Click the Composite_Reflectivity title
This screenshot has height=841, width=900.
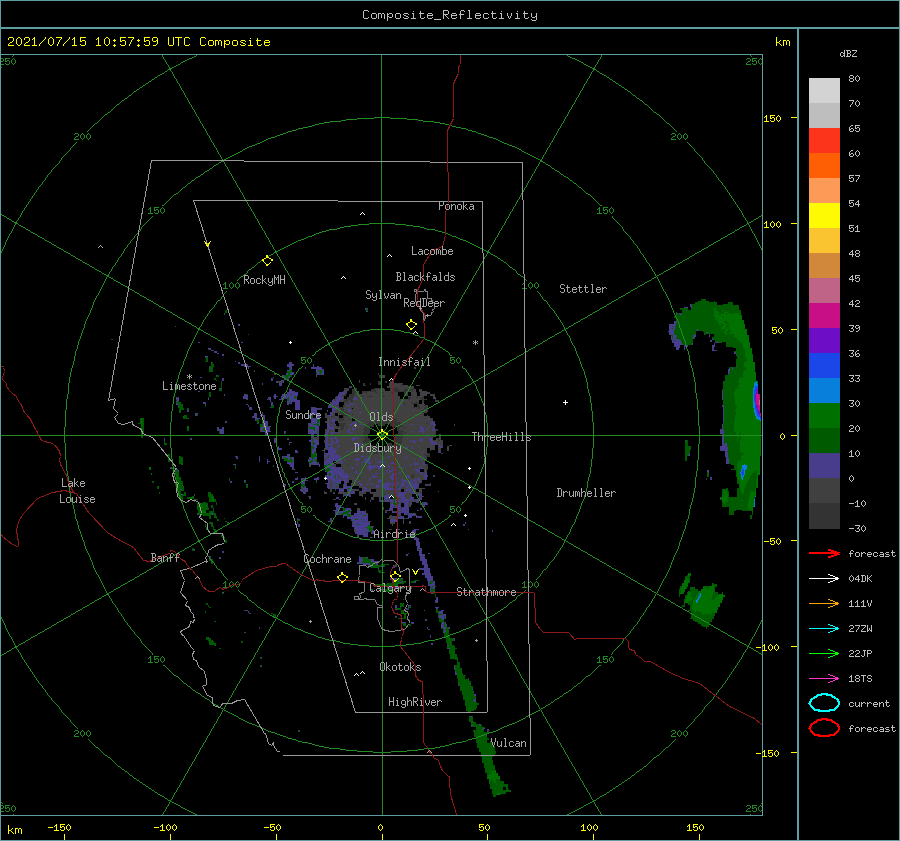point(449,15)
